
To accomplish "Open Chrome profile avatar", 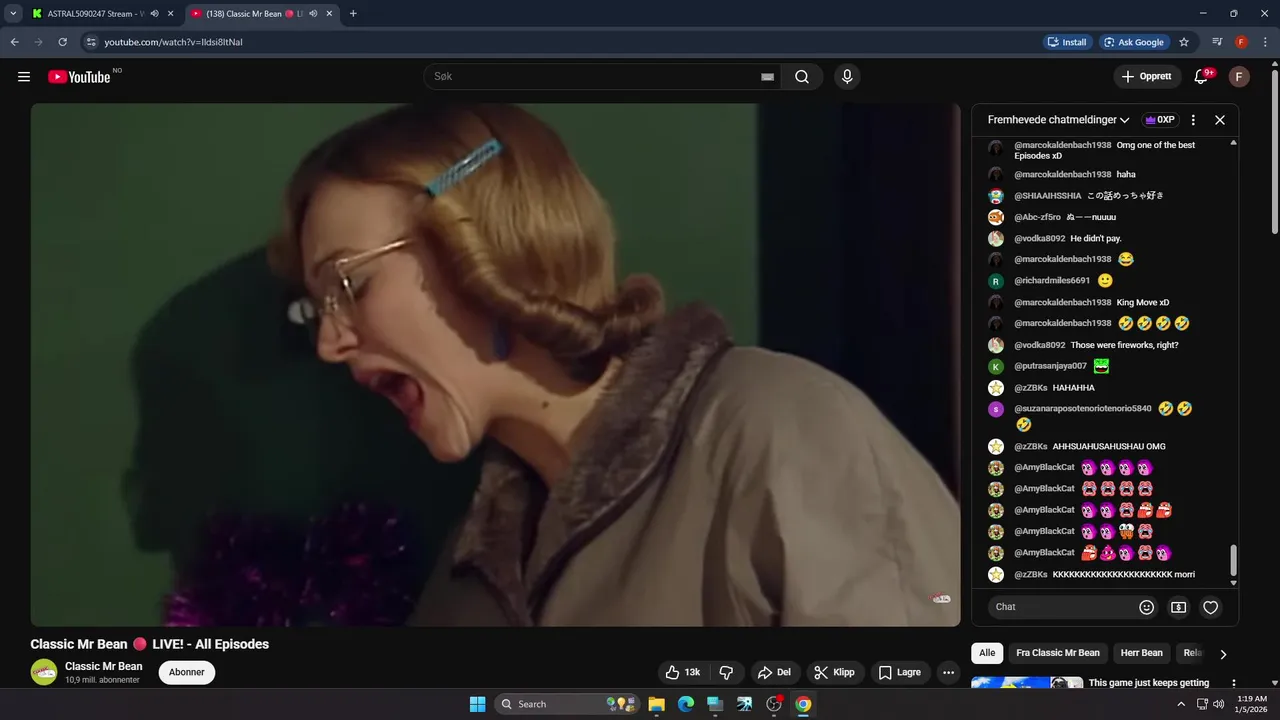I will tap(1241, 42).
